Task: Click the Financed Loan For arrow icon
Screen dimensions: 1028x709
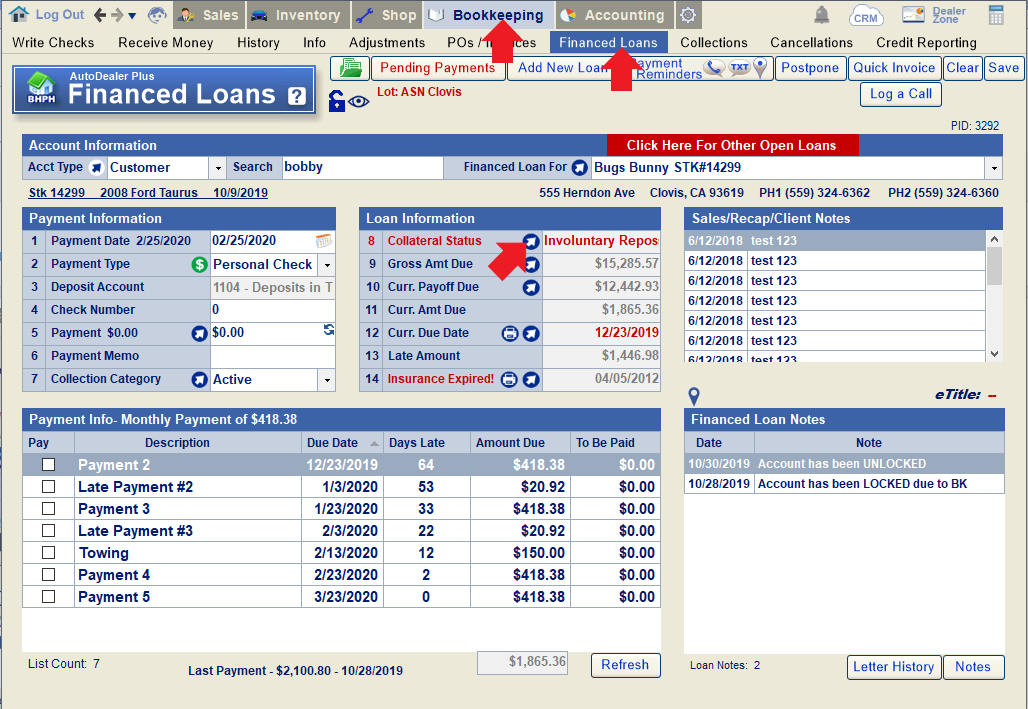Action: [x=580, y=168]
